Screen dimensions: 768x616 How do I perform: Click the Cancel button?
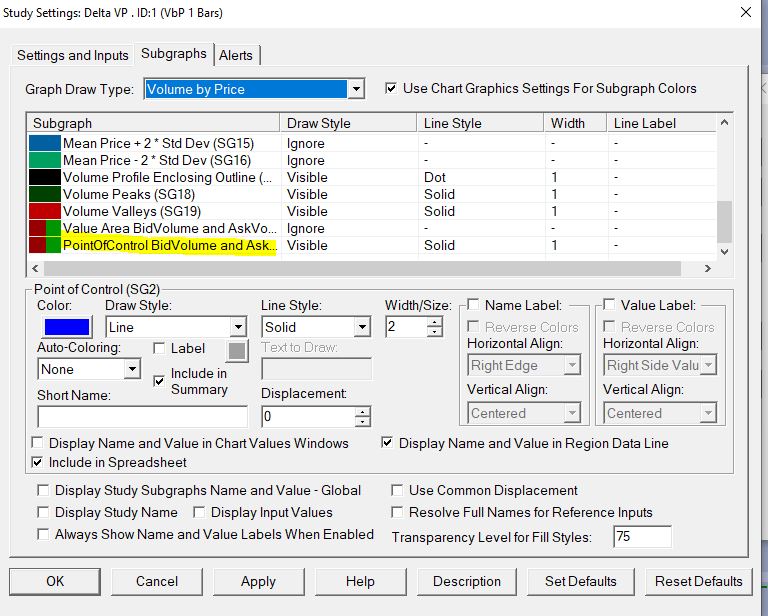[157, 581]
